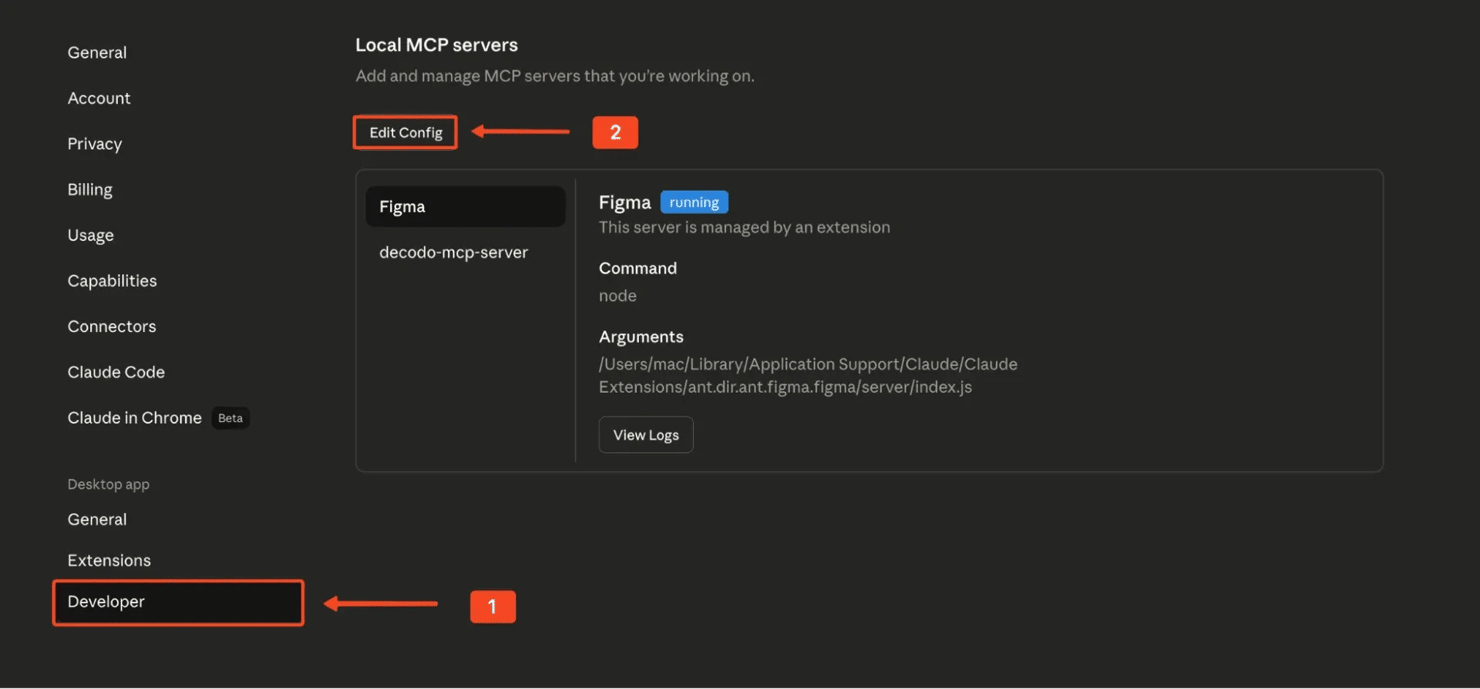Image resolution: width=1480 pixels, height=689 pixels.
Task: Open General under Desktop app
Action: click(97, 520)
